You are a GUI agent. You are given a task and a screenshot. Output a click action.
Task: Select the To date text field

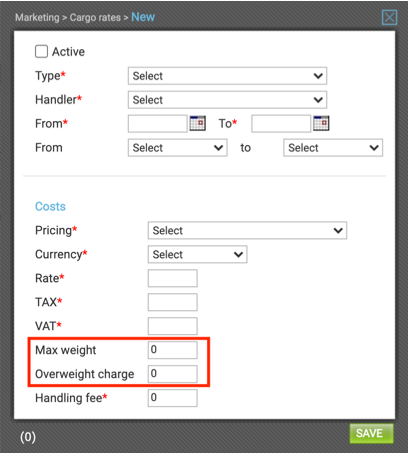[281, 124]
